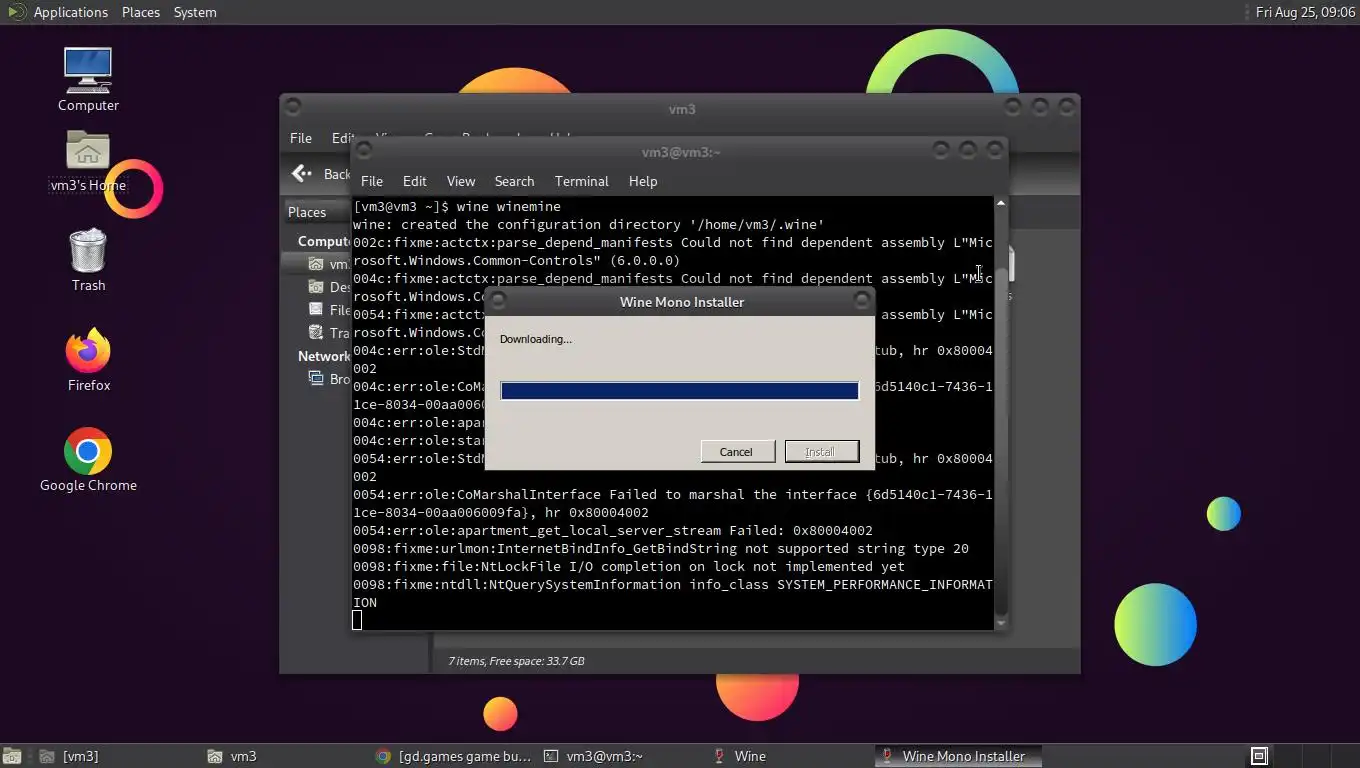Viewport: 1360px width, 768px height.
Task: Click Wine Mono Installer window menu button
Action: pos(497,300)
